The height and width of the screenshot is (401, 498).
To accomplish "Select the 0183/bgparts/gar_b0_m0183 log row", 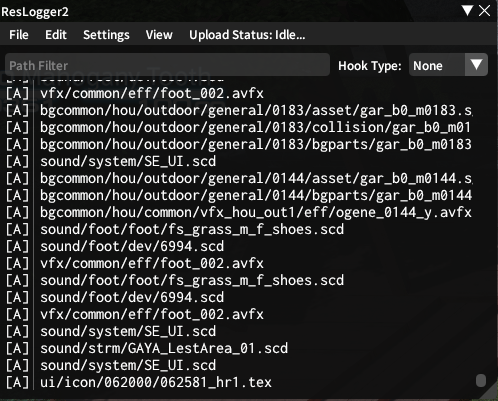I will [239, 144].
